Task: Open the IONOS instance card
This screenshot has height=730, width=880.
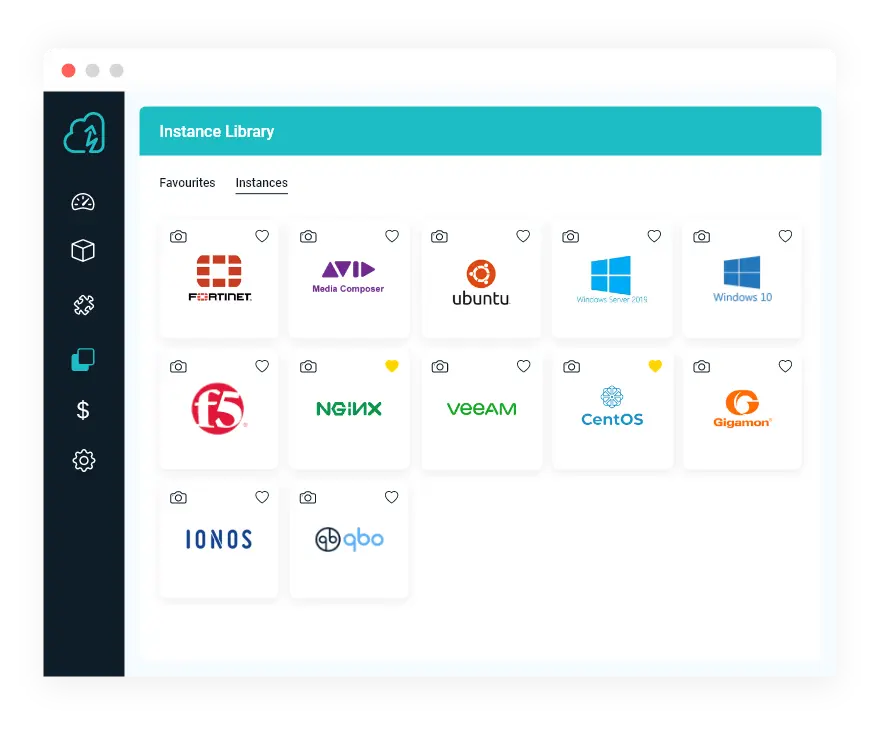Action: click(218, 540)
